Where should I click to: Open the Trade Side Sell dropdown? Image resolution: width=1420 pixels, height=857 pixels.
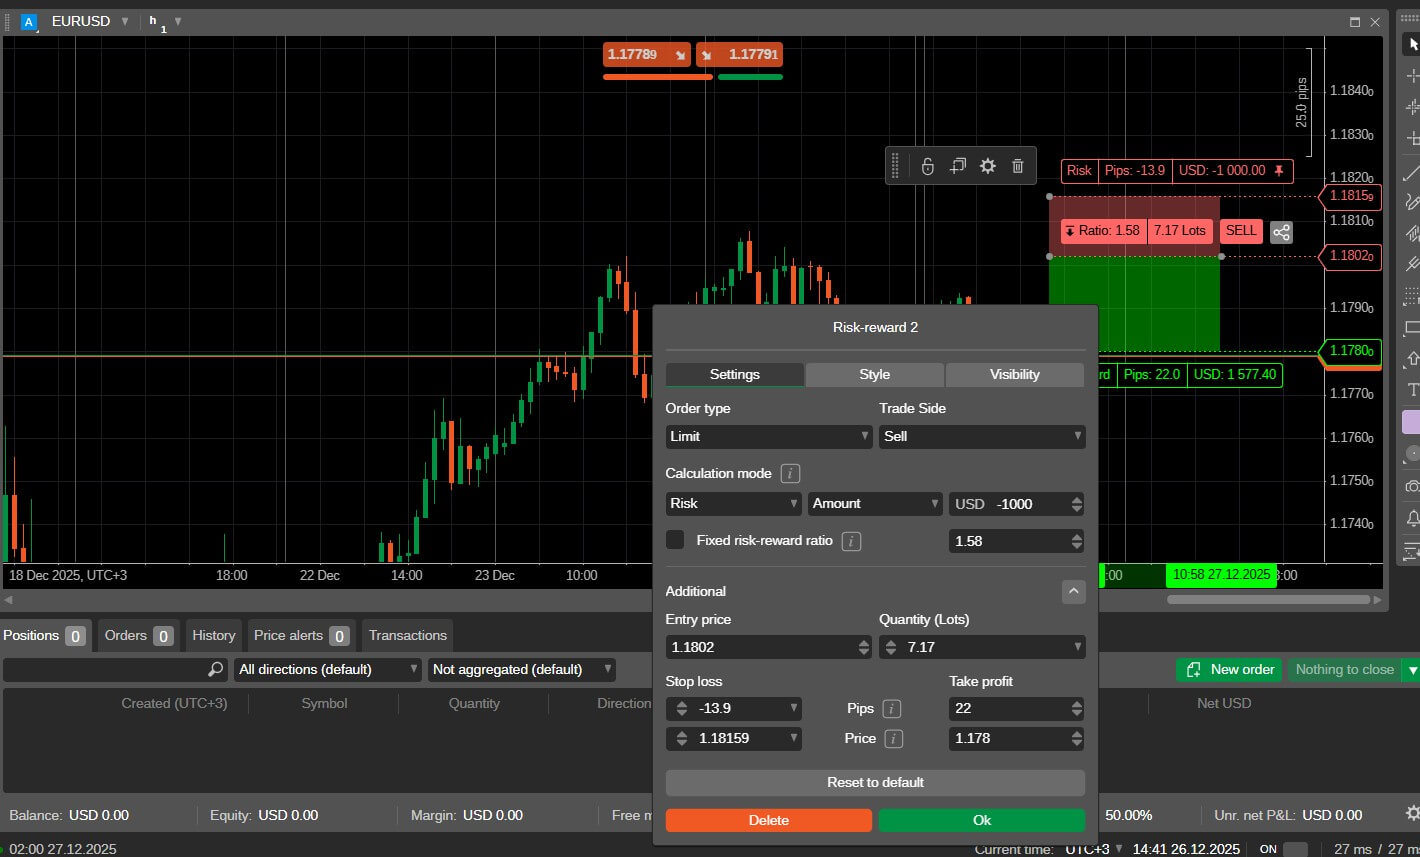[x=981, y=436]
